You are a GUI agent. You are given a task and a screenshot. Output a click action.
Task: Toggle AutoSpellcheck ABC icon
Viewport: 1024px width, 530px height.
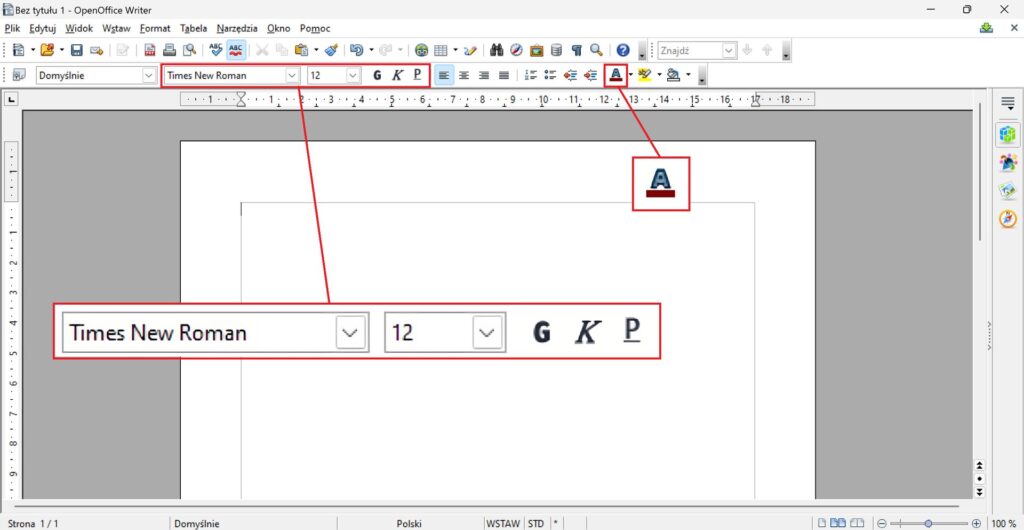(x=237, y=50)
